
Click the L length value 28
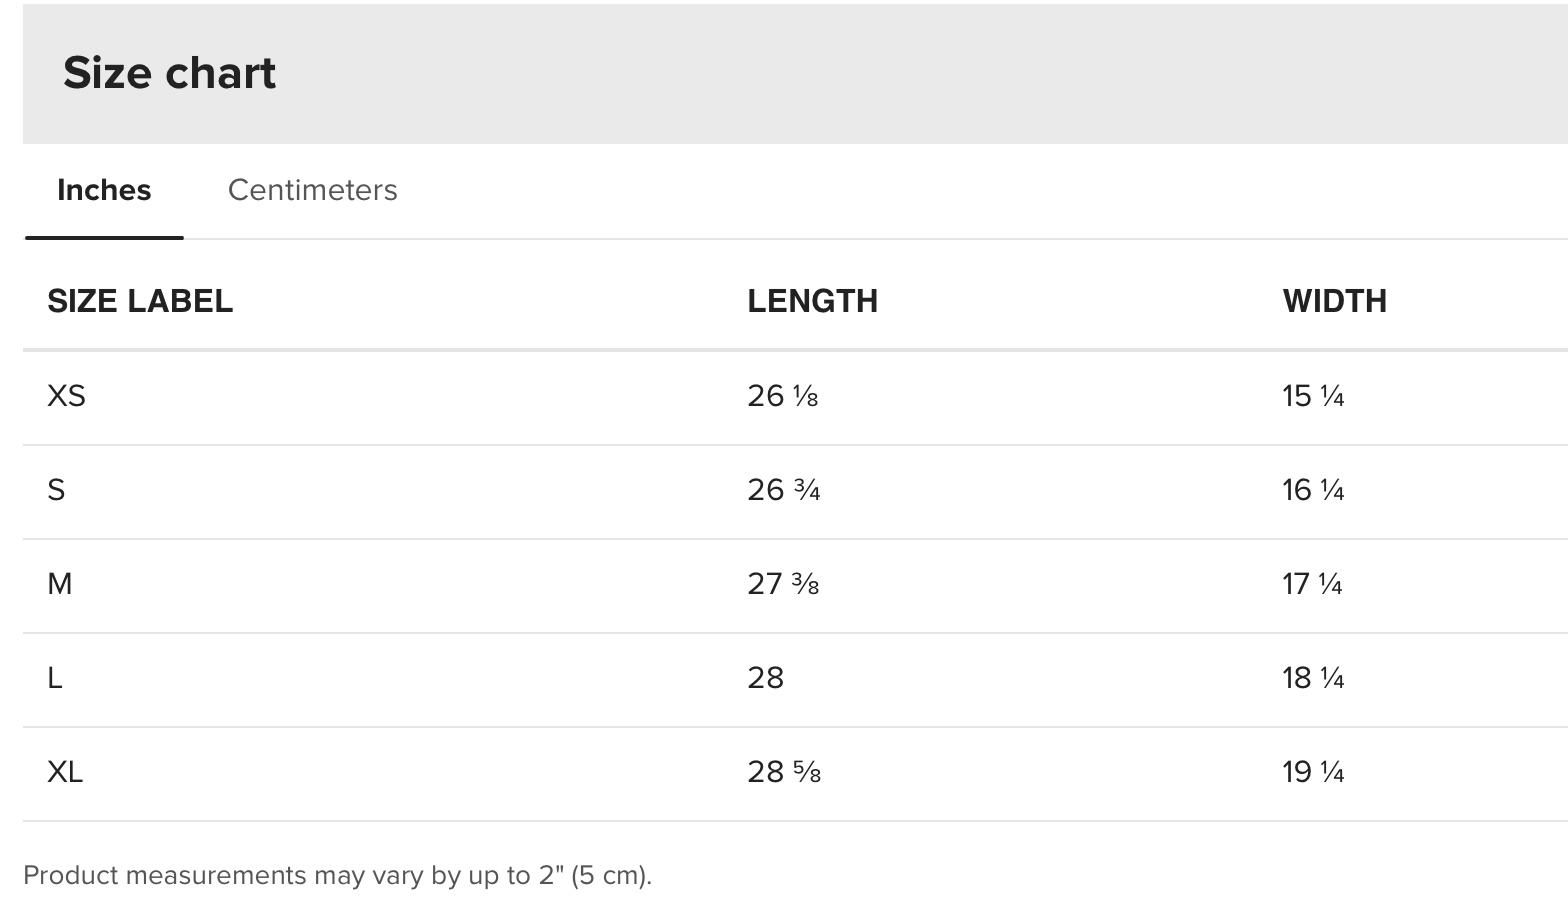[x=765, y=678]
